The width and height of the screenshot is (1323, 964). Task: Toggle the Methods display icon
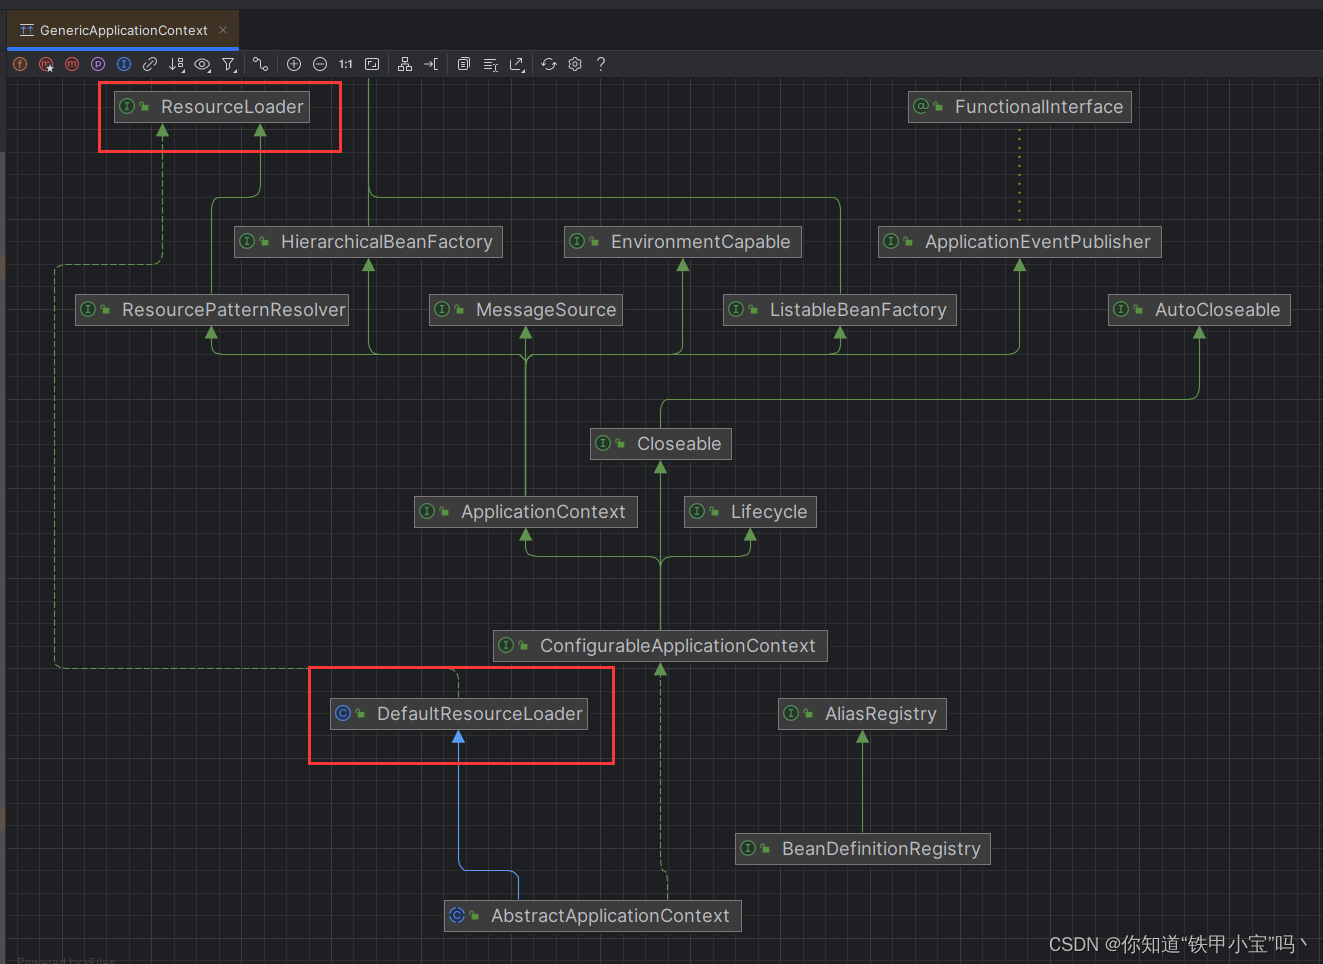coord(72,64)
